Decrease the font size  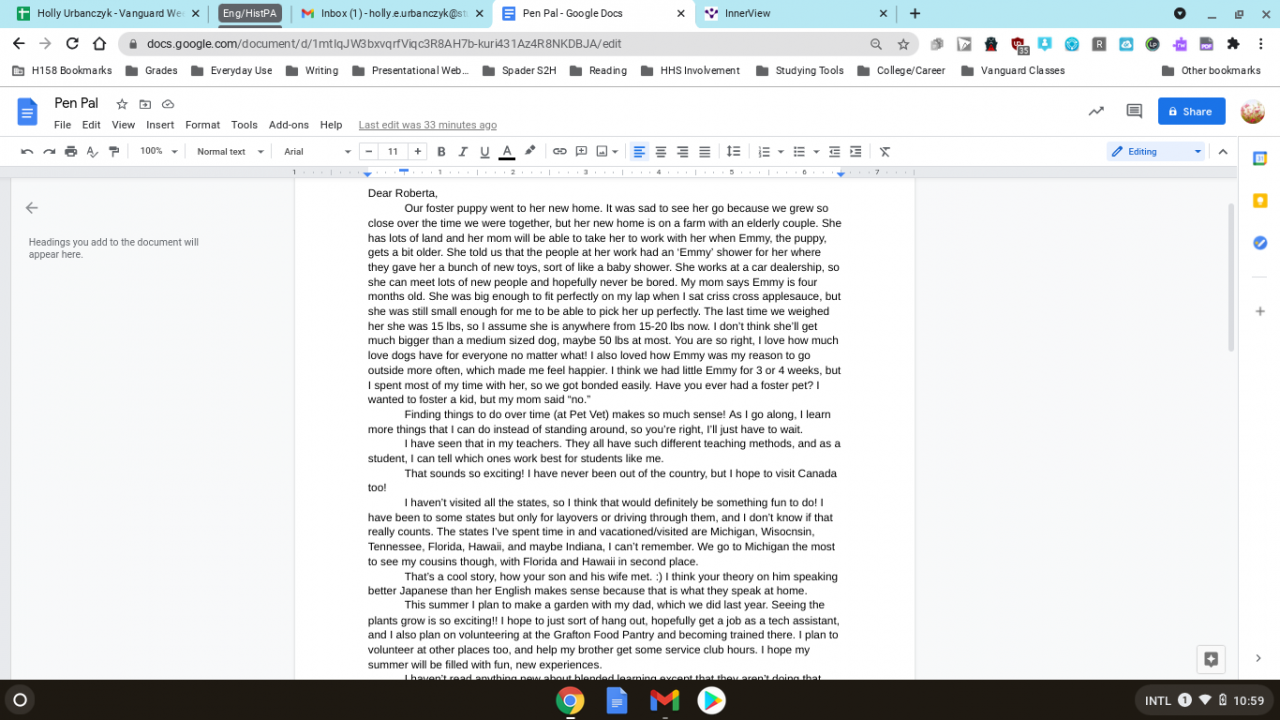[x=368, y=152]
